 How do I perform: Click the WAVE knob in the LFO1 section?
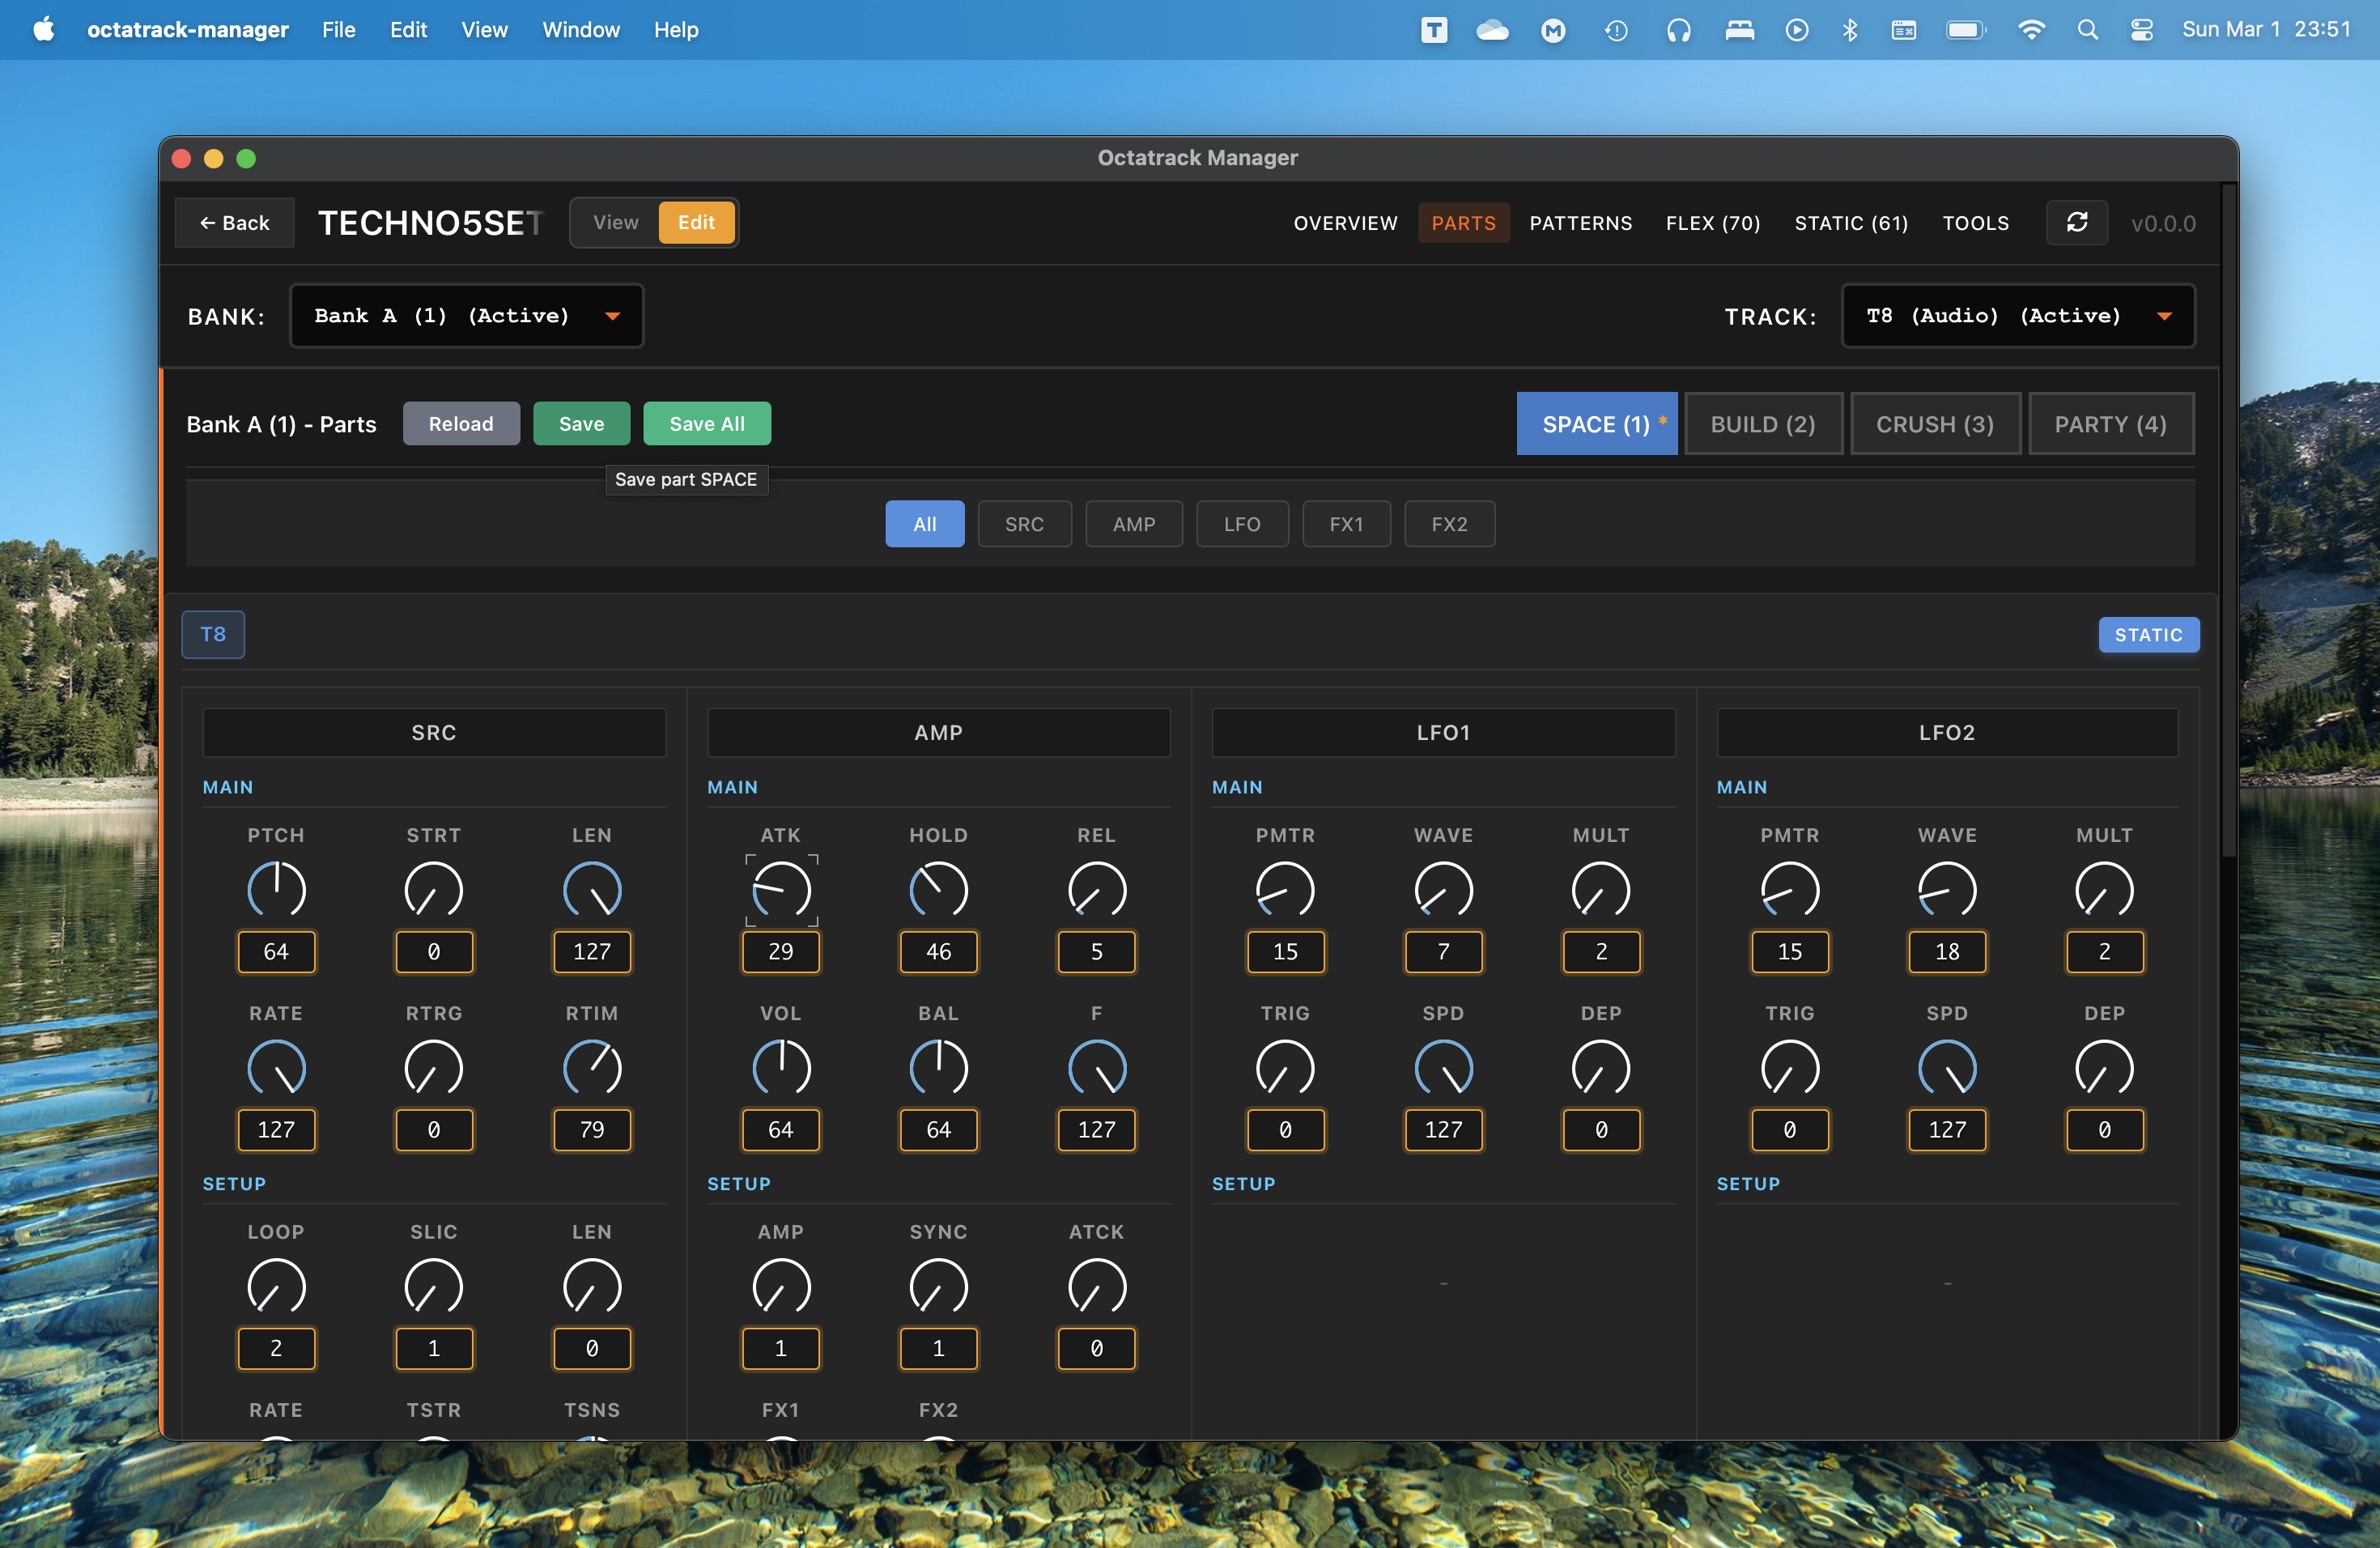[x=1443, y=889]
